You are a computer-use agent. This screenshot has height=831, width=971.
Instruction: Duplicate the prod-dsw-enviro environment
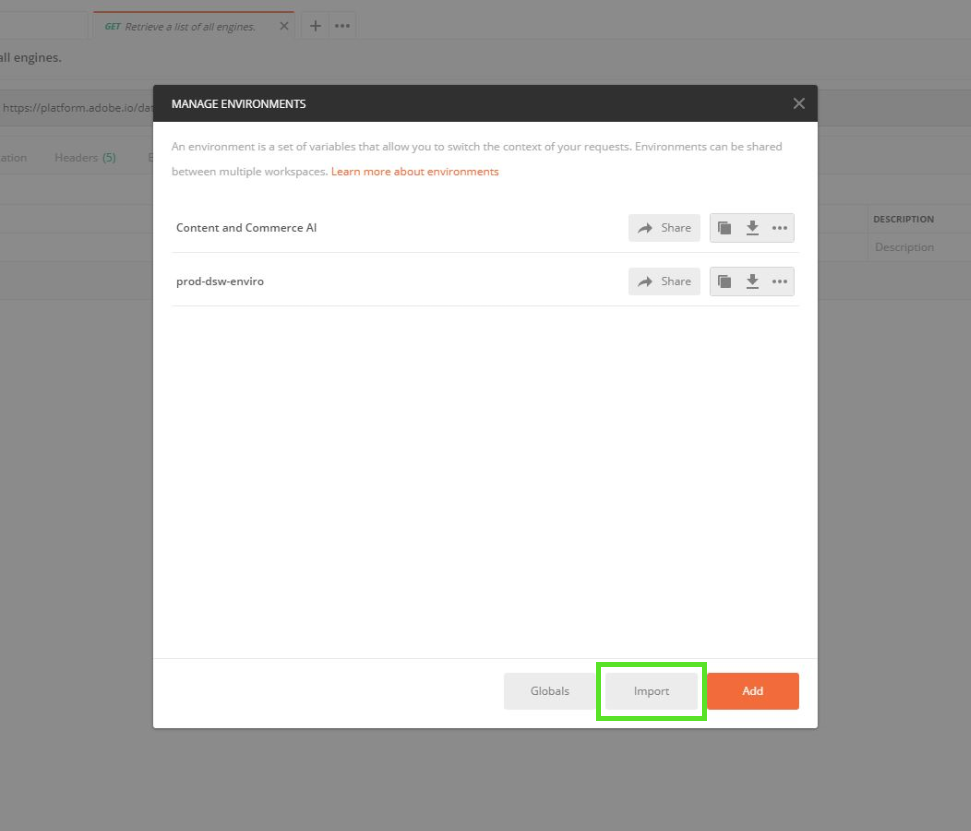pyautogui.click(x=724, y=282)
